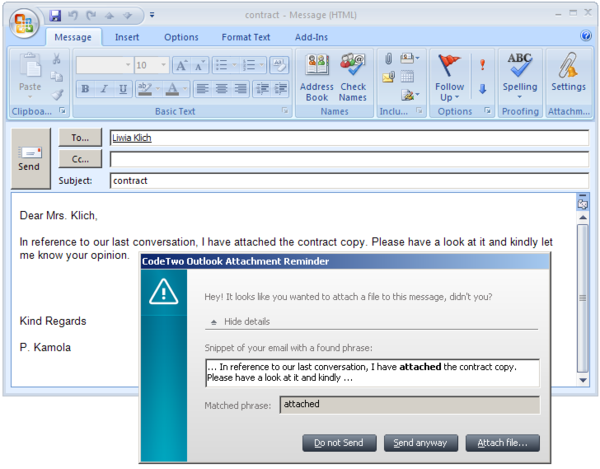Click the Paste clipboard button

tap(30, 75)
